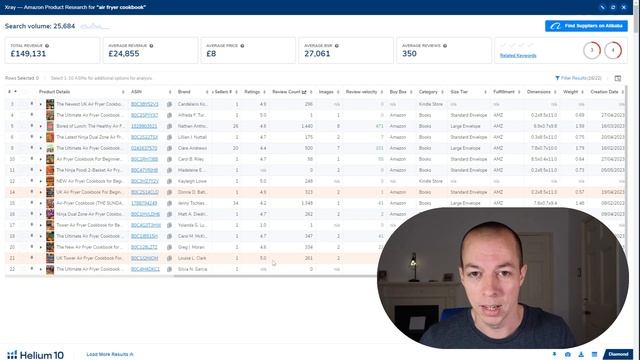Image resolution: width=640 pixels, height=360 pixels.
Task: Copy ASIN for The Newest UK Air Fryer row
Action: click(x=169, y=104)
